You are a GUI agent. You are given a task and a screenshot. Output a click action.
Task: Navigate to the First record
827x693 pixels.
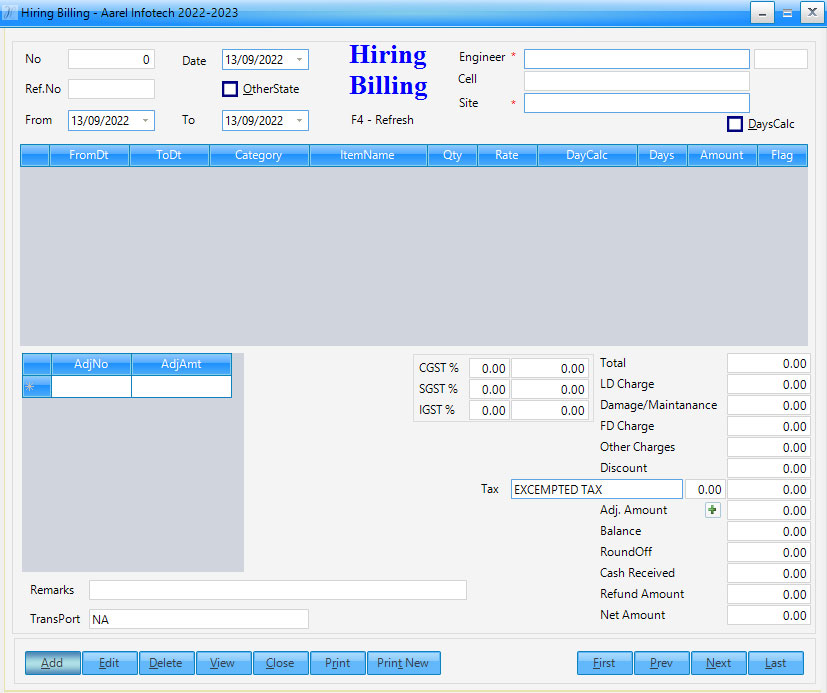coord(604,663)
